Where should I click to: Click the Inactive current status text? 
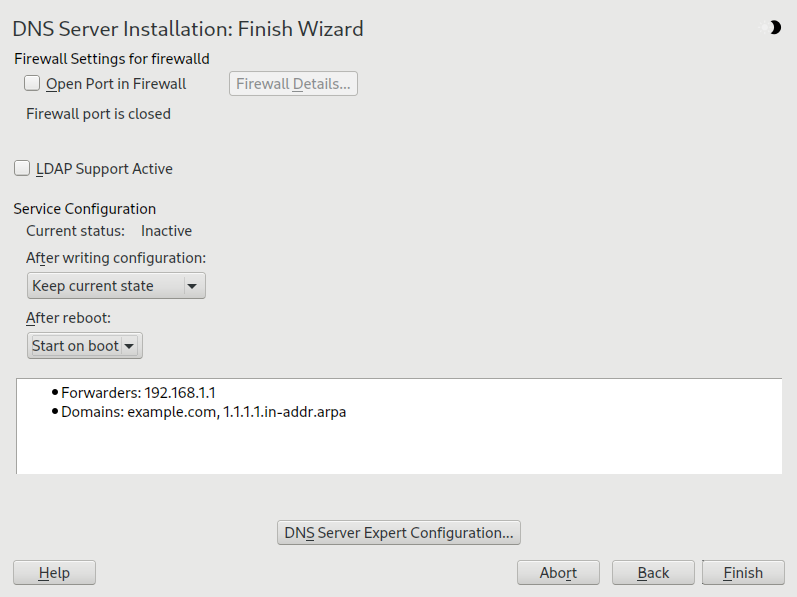tap(166, 231)
